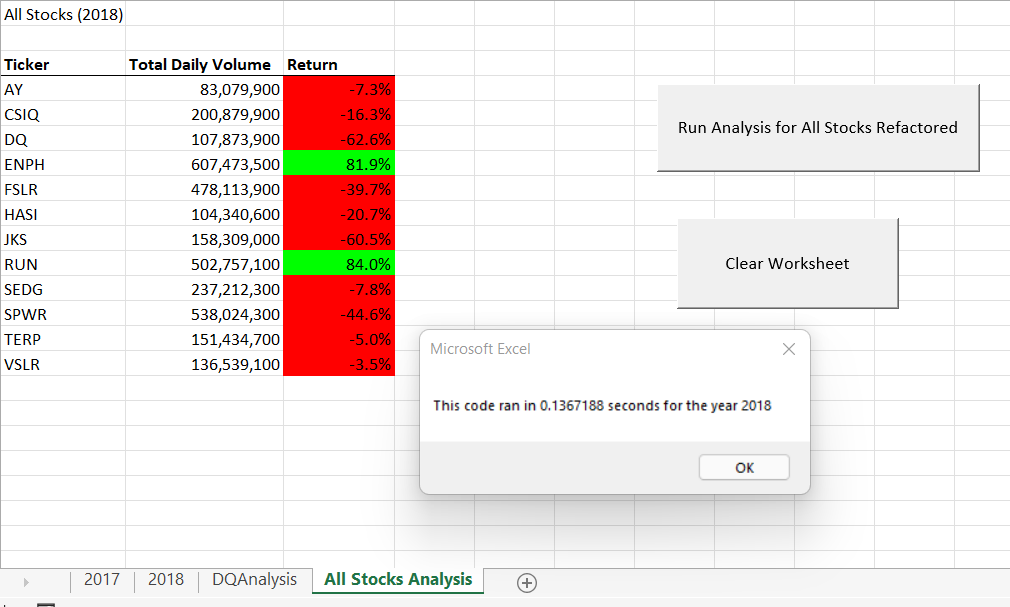Screen dimensions: 1010x607
Task: Select volume cell 478,113,900
Action: pos(204,189)
